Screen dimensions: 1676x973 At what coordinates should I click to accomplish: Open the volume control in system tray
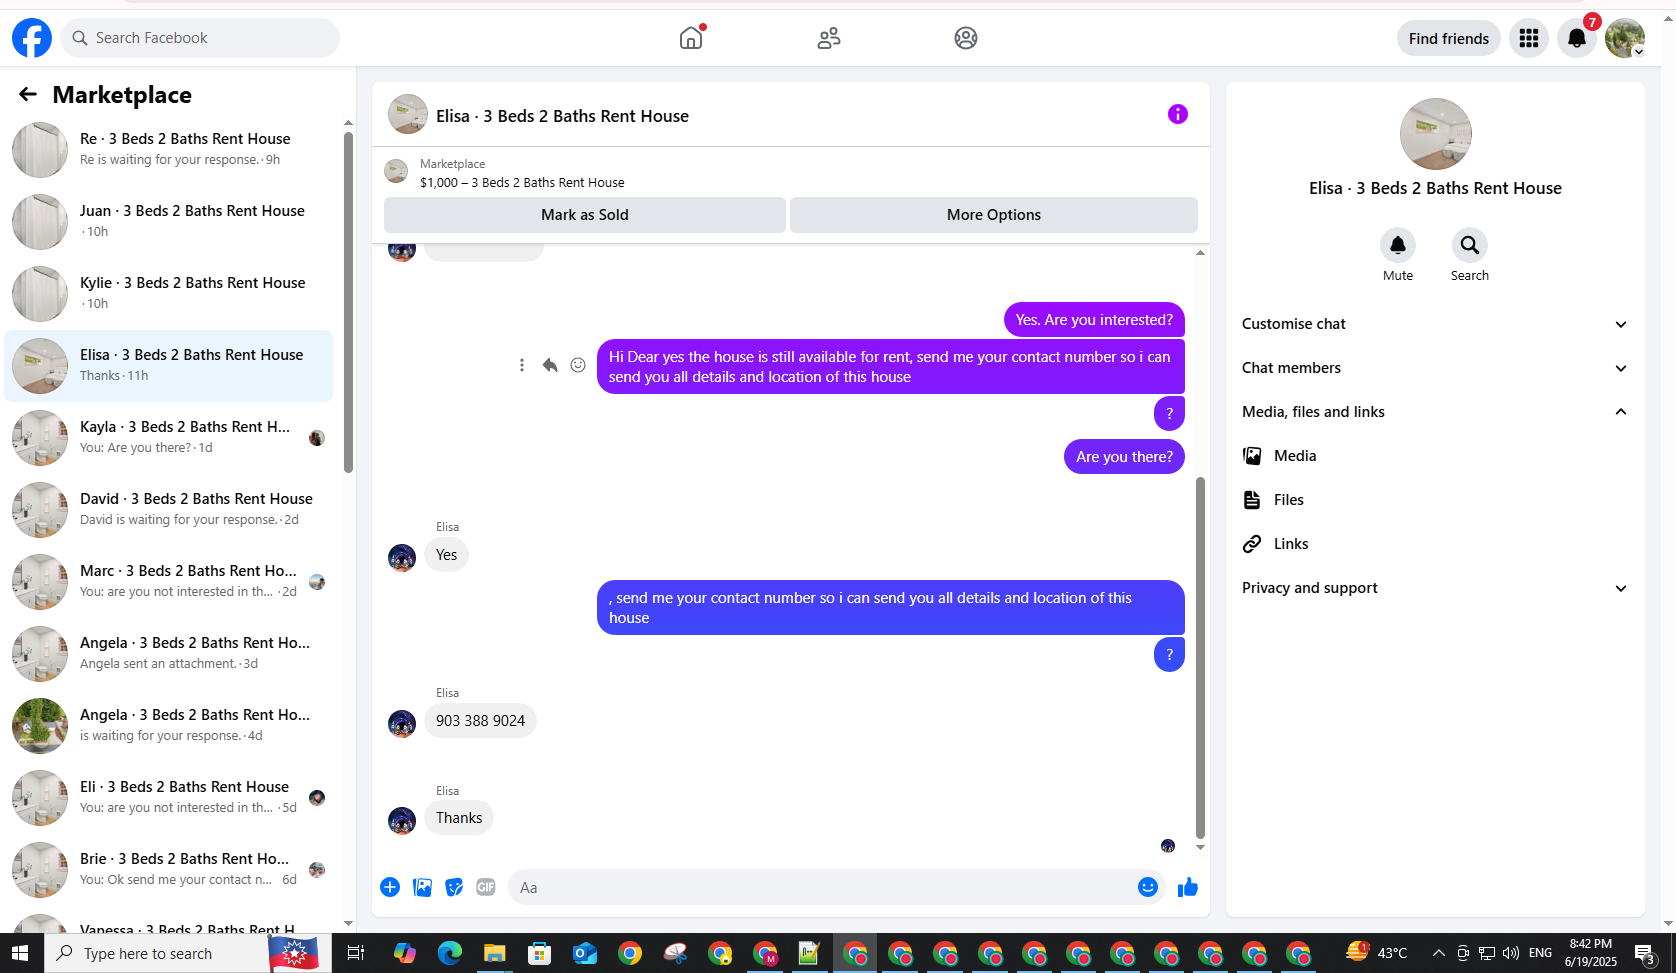click(x=1511, y=953)
